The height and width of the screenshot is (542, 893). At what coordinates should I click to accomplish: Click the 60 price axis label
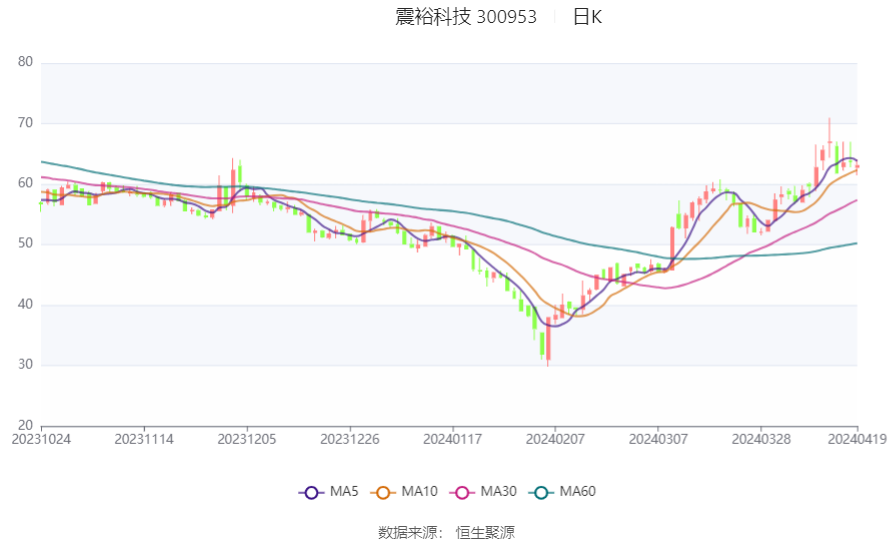click(x=26, y=183)
